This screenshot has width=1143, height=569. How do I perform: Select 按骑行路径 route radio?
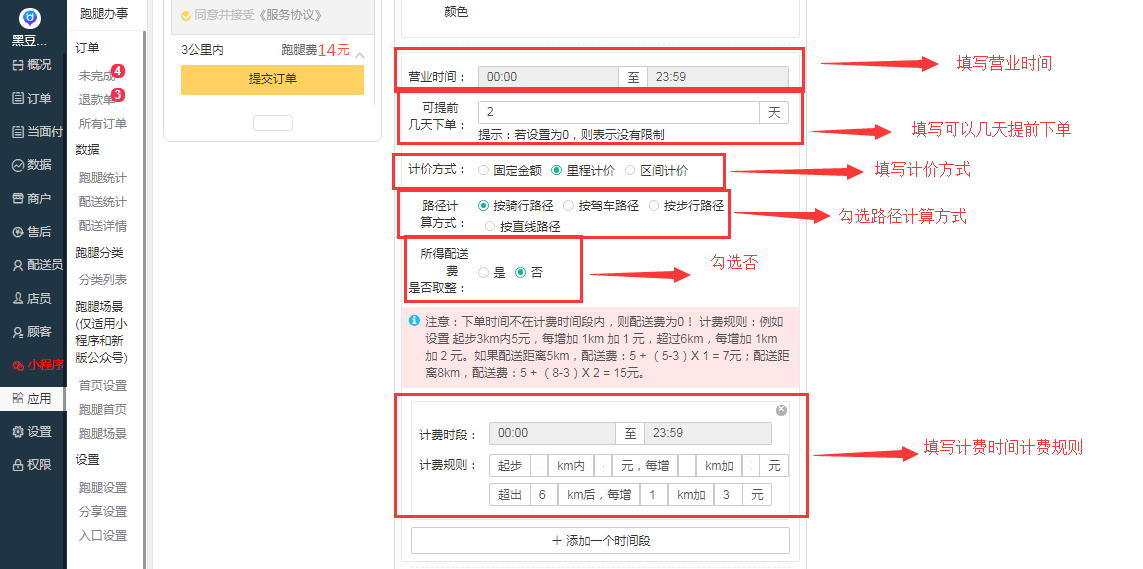(x=483, y=206)
